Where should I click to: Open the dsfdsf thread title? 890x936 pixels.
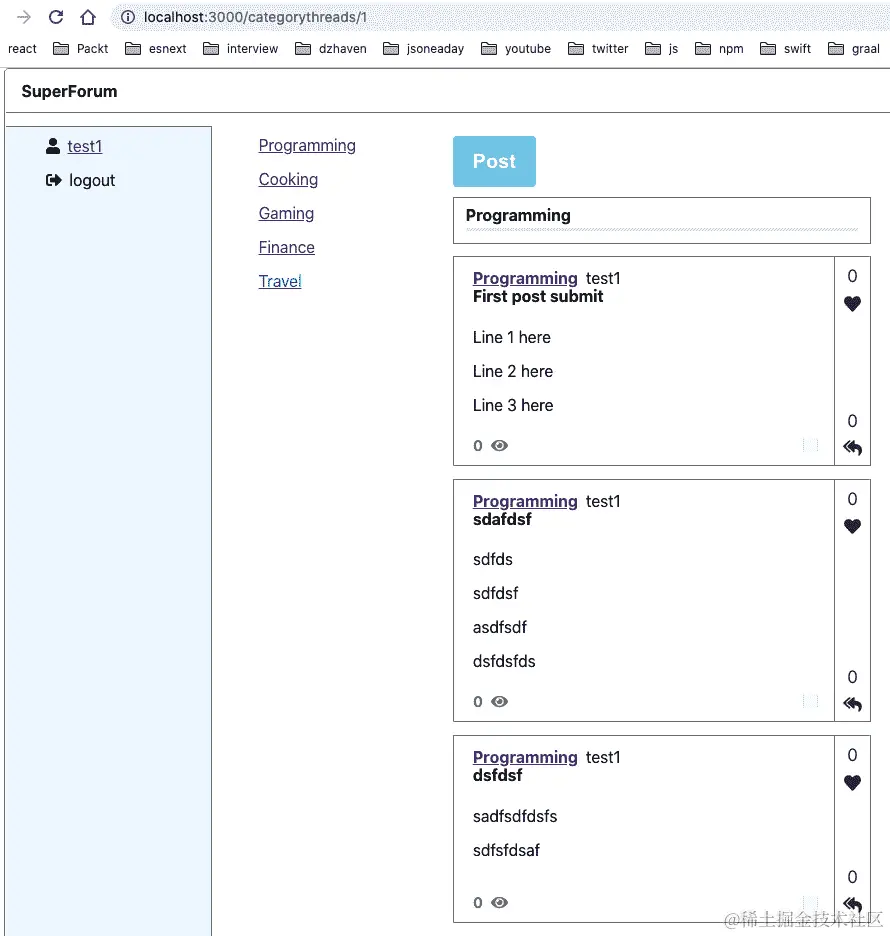pyautogui.click(x=497, y=775)
